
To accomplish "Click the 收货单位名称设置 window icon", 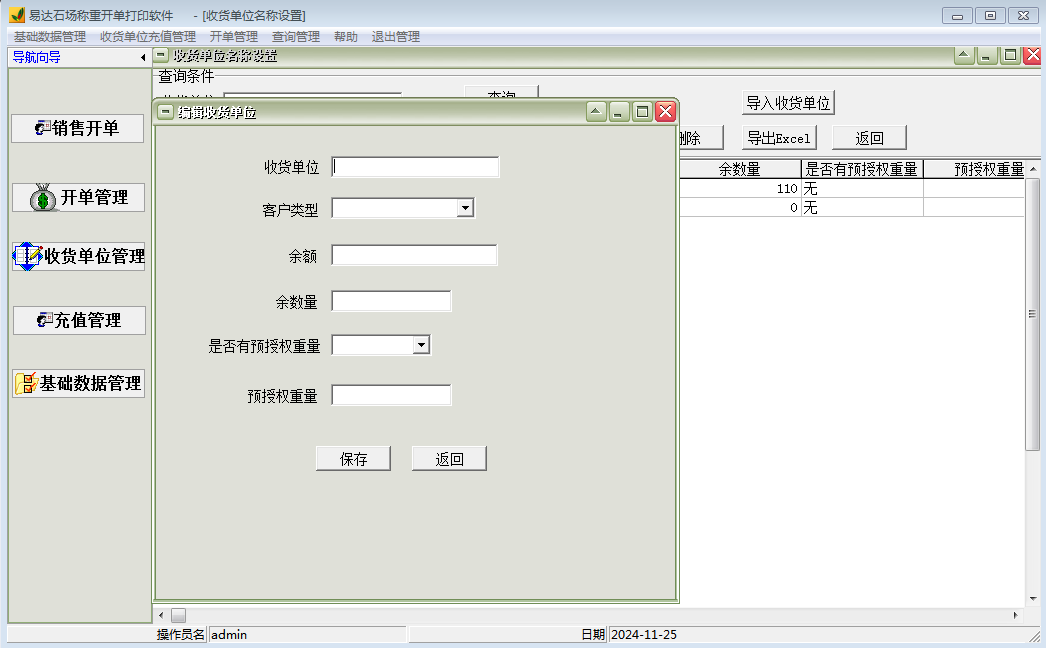I will [x=163, y=55].
